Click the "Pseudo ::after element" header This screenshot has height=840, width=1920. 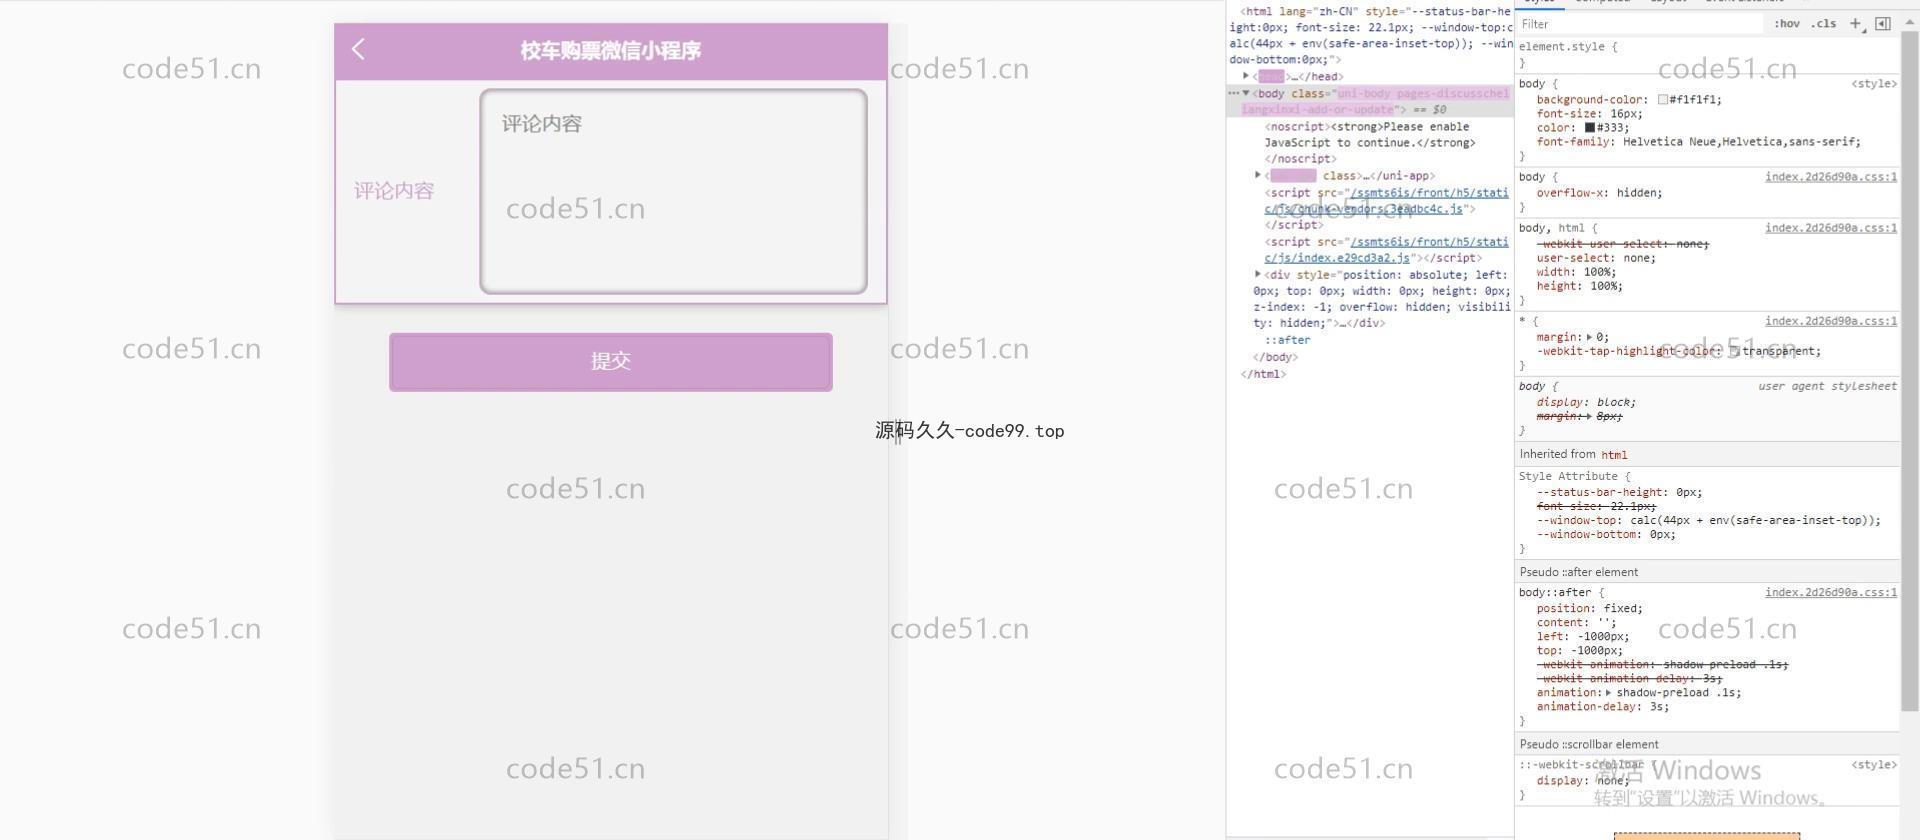(1706, 572)
